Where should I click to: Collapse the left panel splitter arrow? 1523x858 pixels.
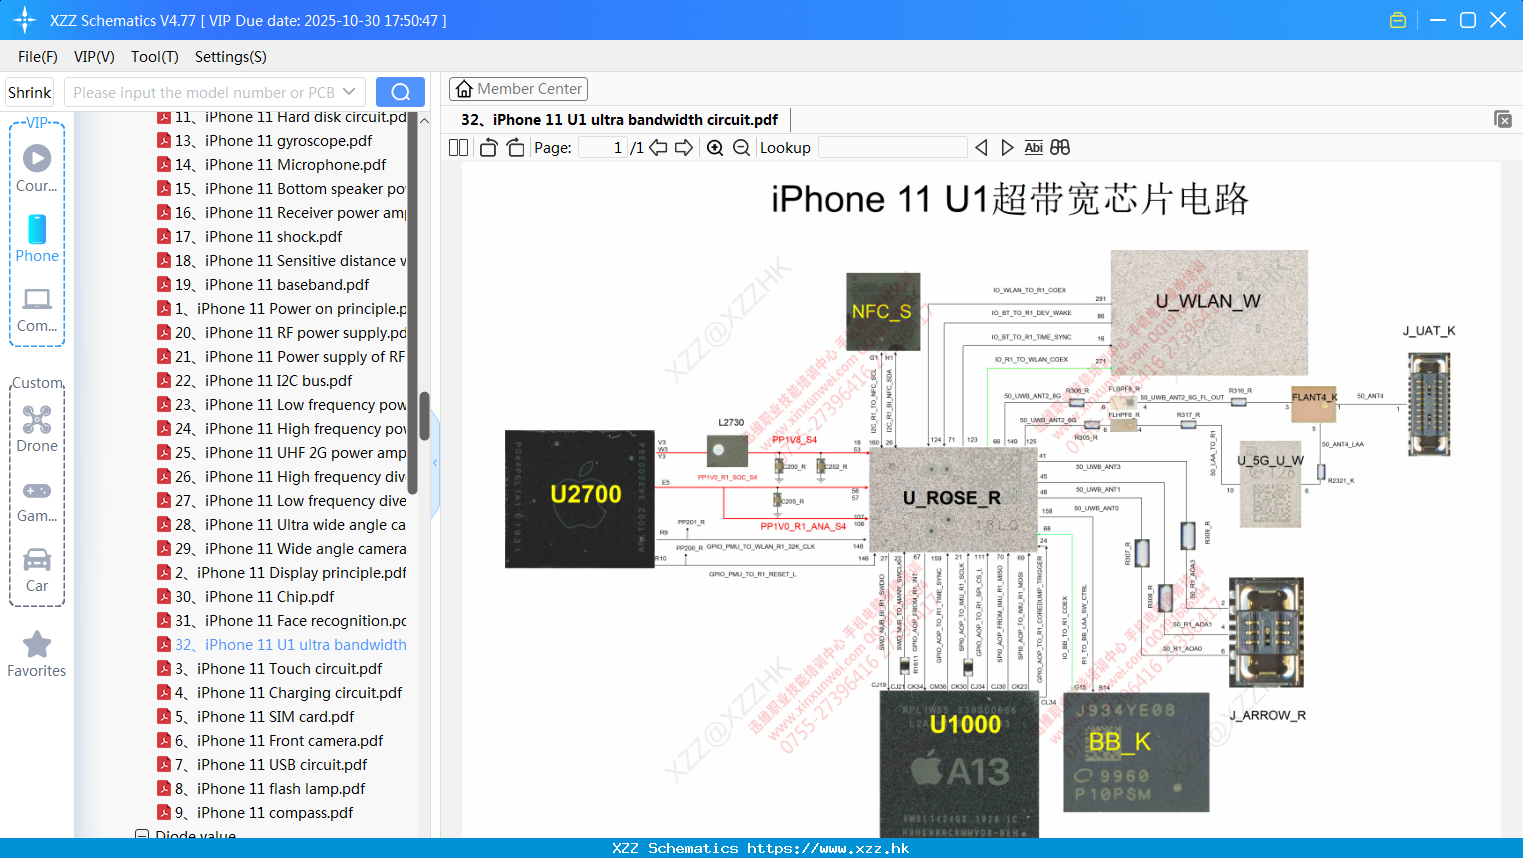pyautogui.click(x=435, y=463)
